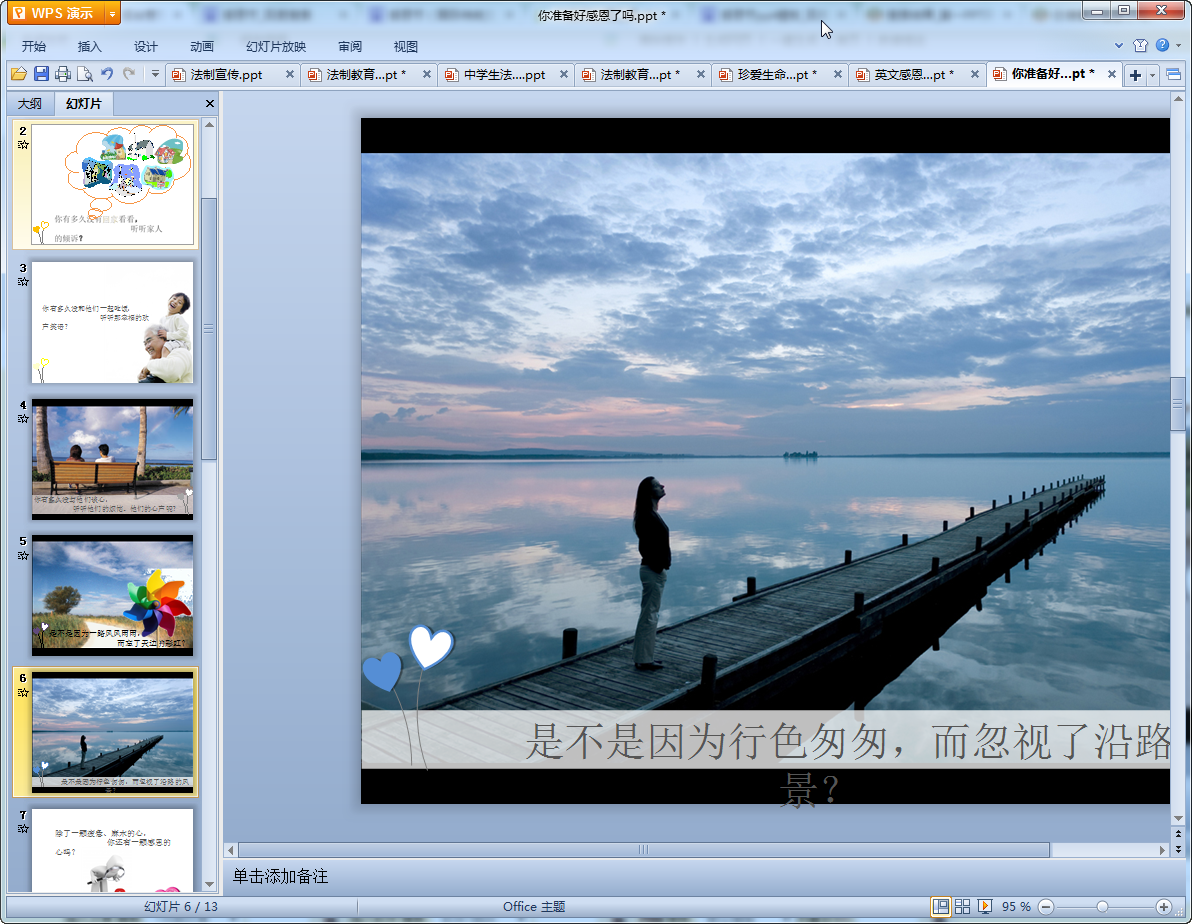Save the presentation with the floppy disk icon
This screenshot has height=924, width=1192.
41,74
